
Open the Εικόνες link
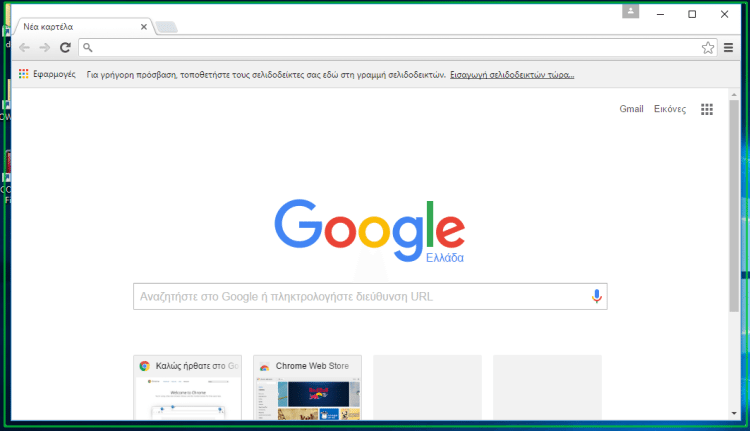pyautogui.click(x=670, y=109)
